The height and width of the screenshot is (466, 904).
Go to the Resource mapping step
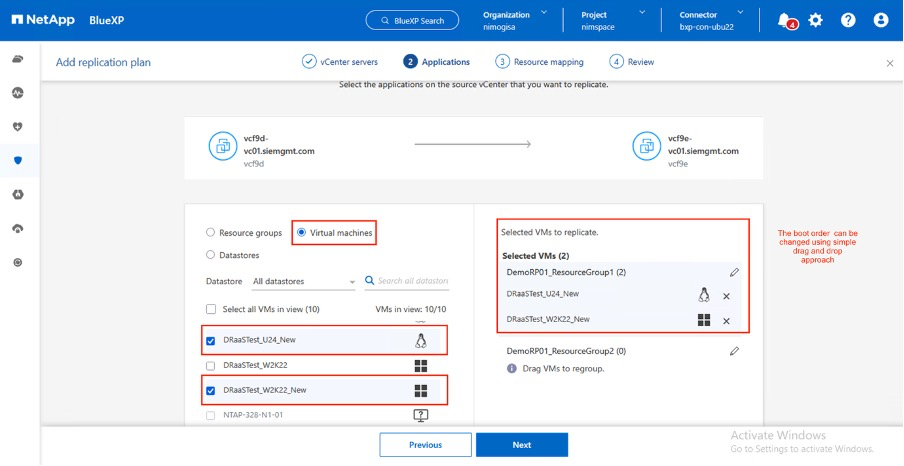544,62
